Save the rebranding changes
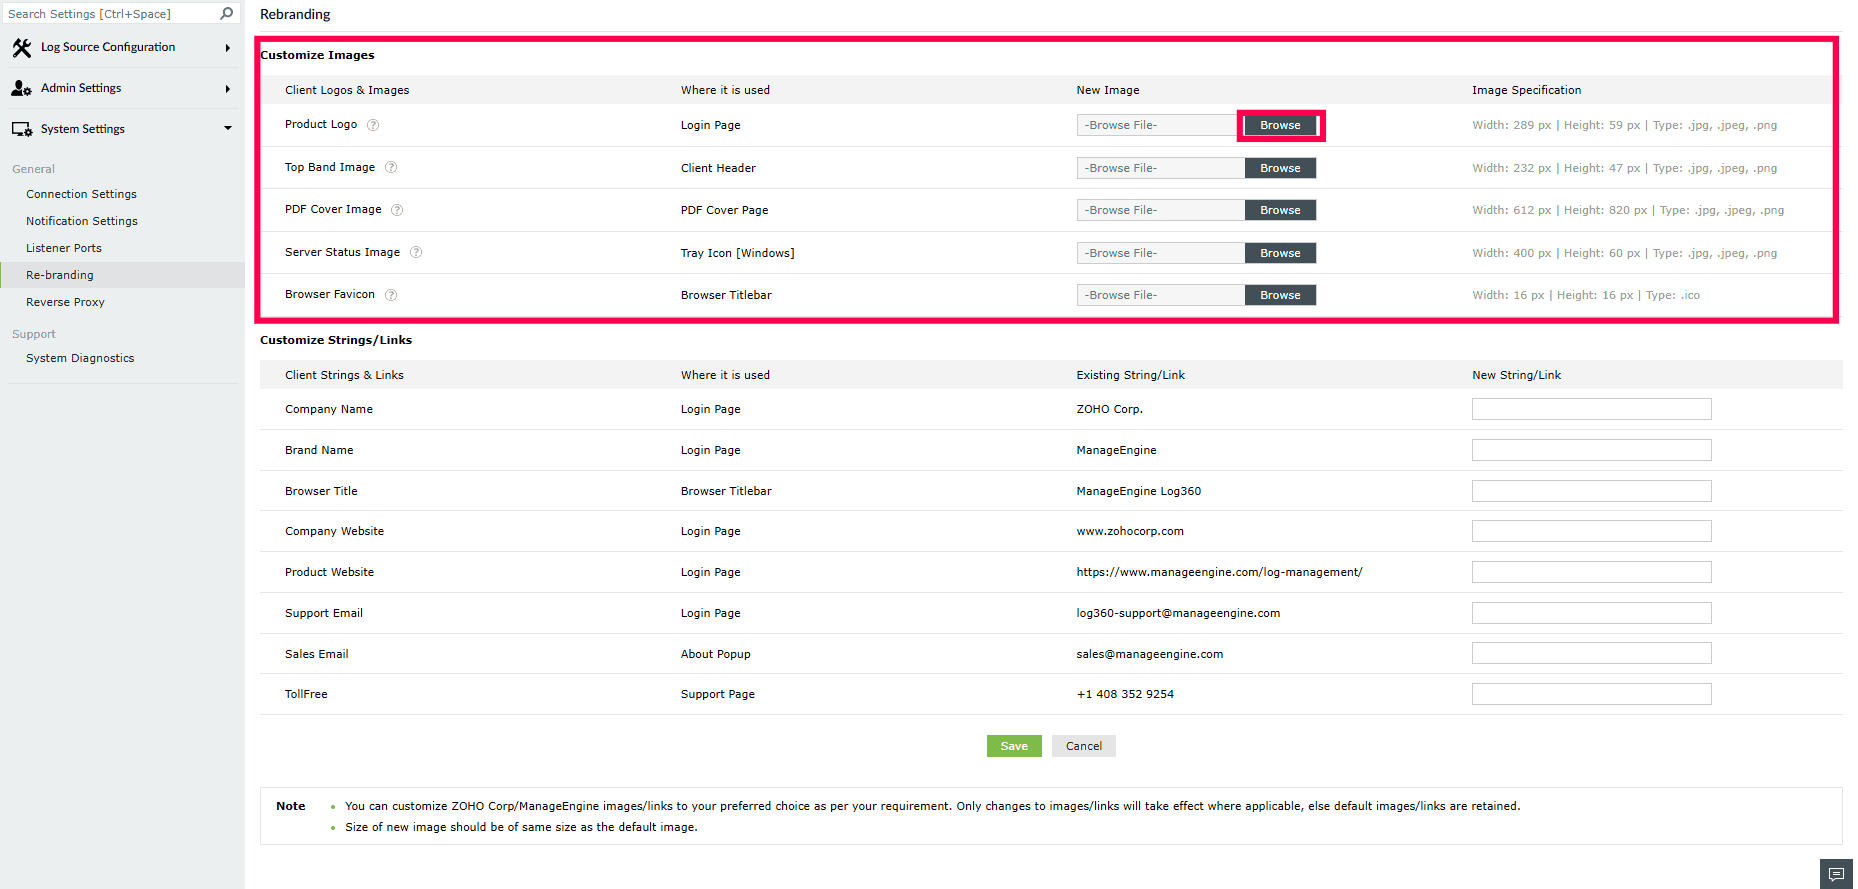Image resolution: width=1858 pixels, height=889 pixels. [1014, 746]
